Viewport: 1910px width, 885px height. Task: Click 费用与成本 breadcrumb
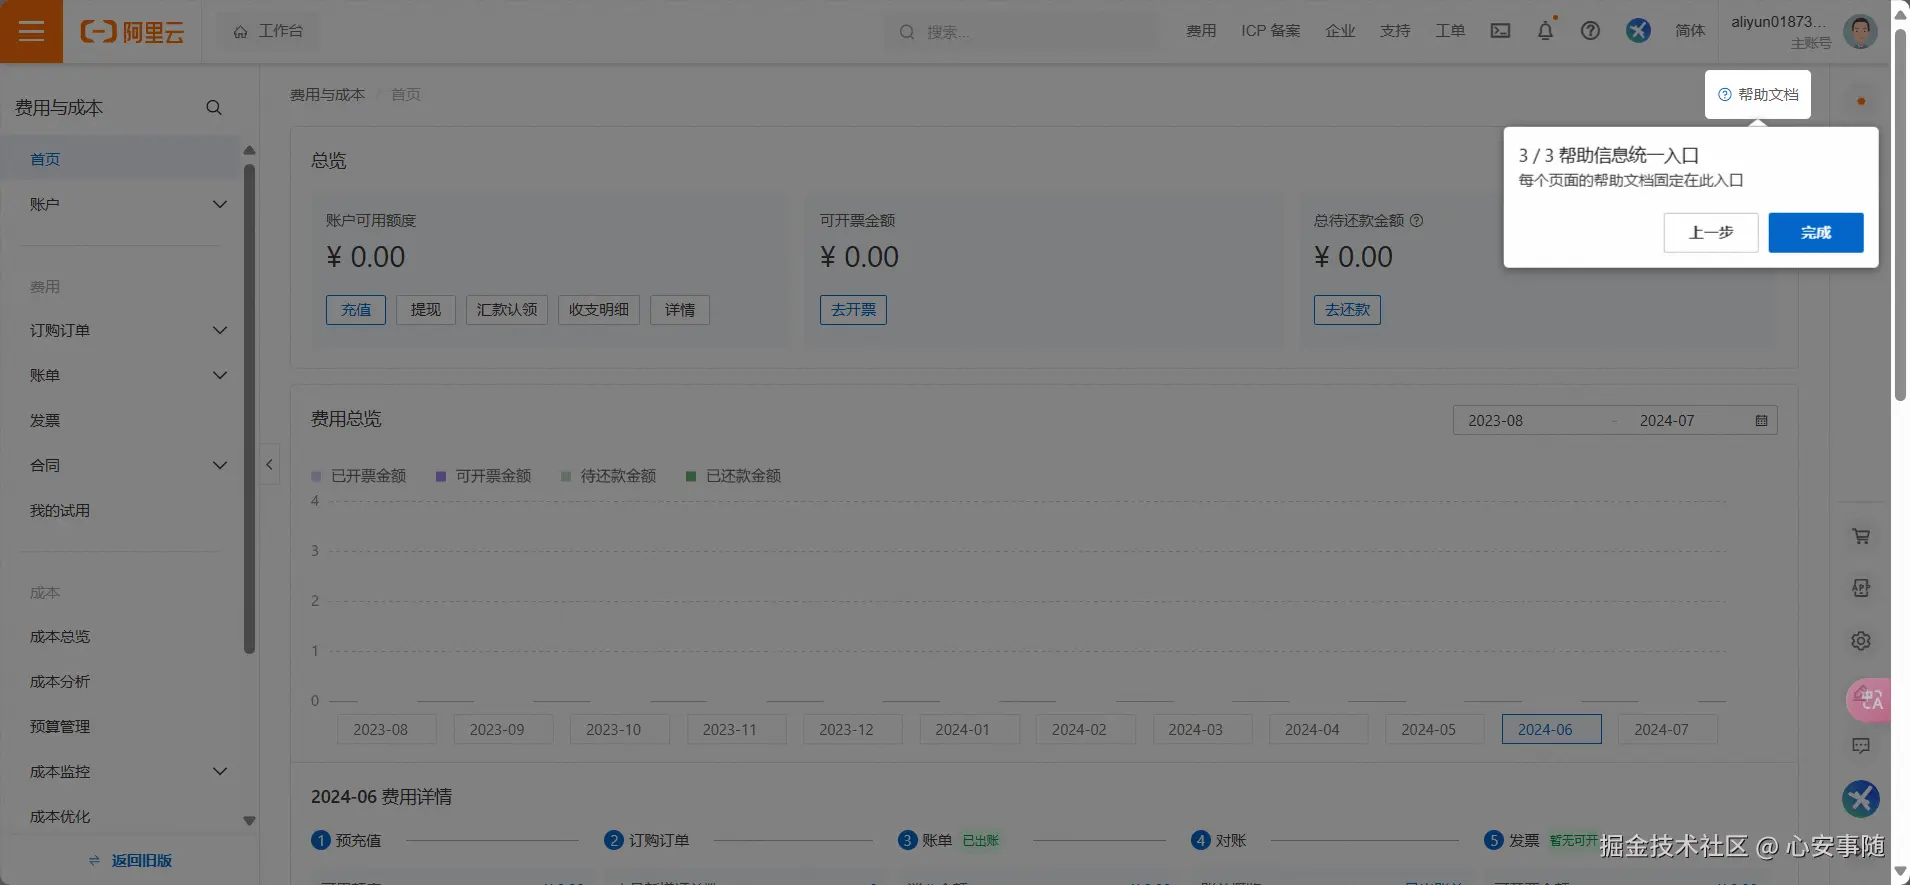click(x=327, y=94)
